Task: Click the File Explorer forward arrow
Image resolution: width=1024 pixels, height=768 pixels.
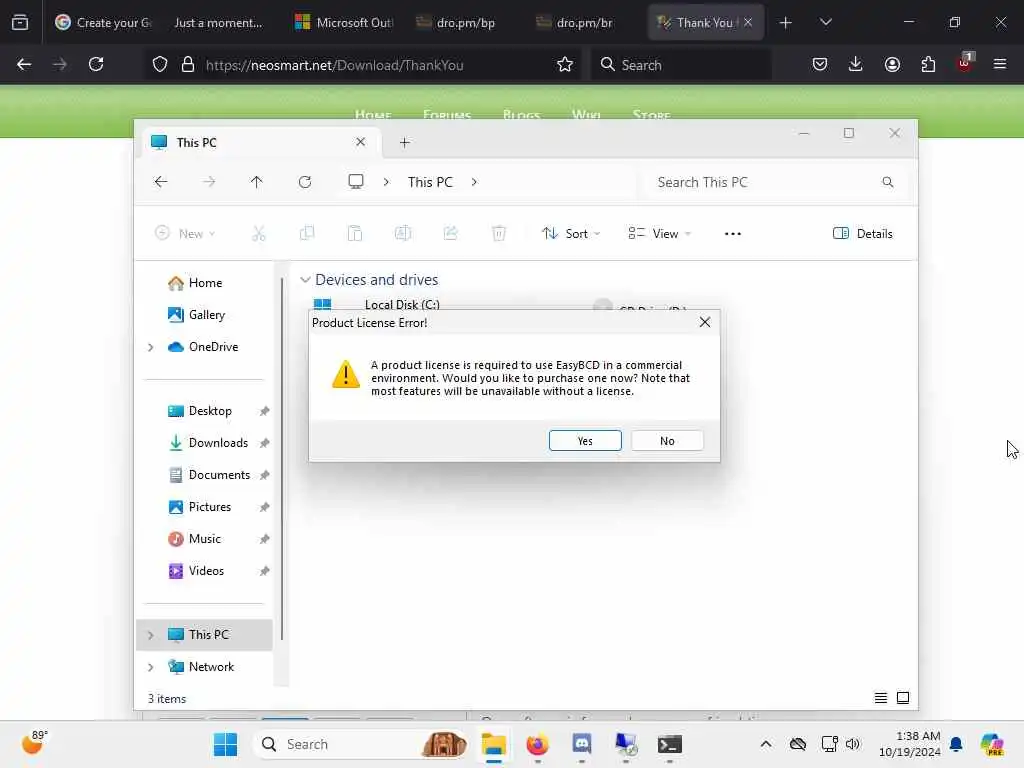Action: (x=209, y=182)
